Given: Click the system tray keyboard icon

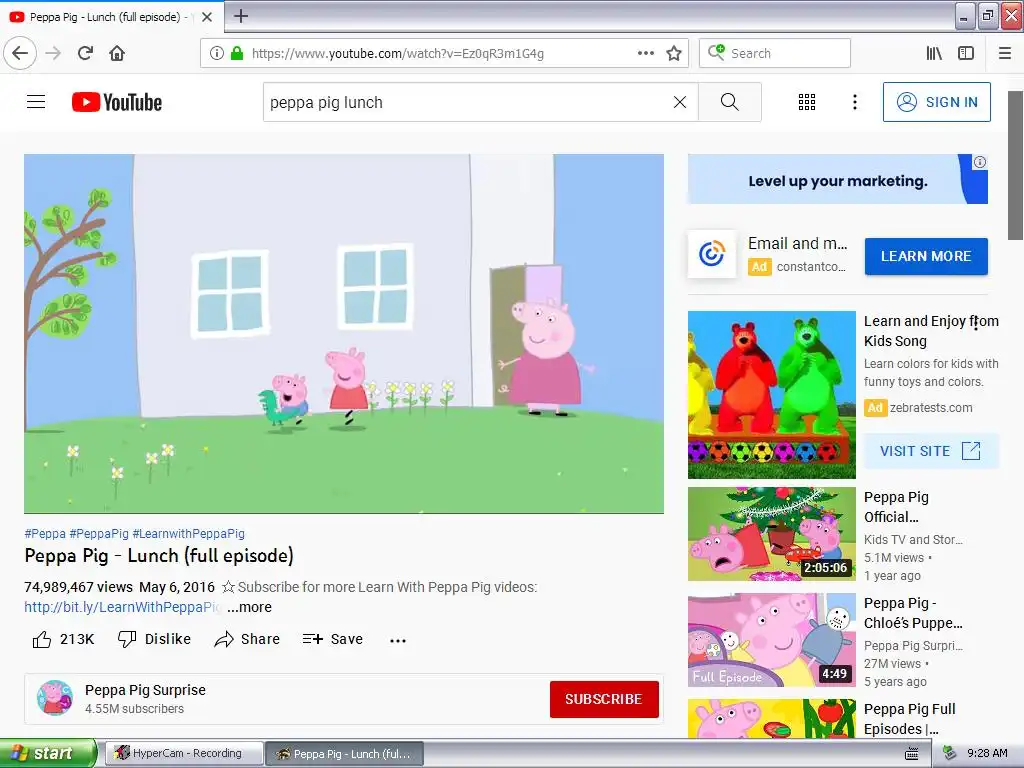Looking at the screenshot, I should point(912,754).
